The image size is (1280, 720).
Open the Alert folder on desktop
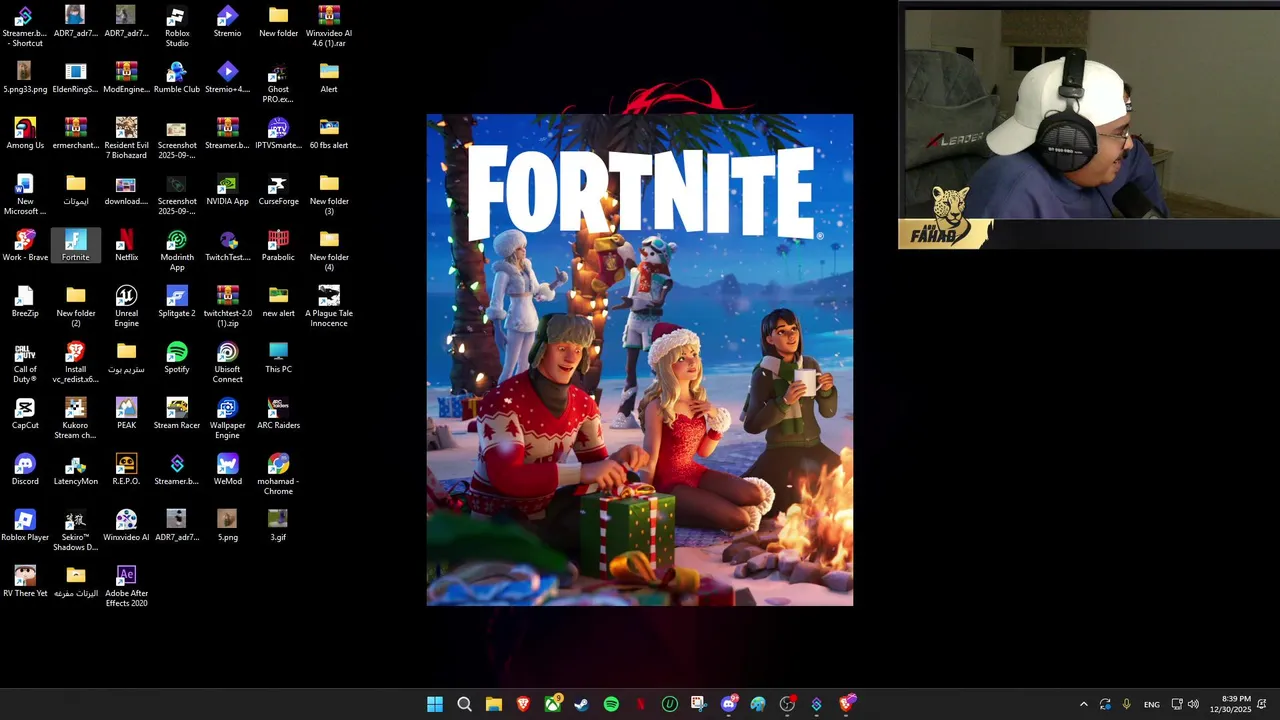pyautogui.click(x=329, y=77)
